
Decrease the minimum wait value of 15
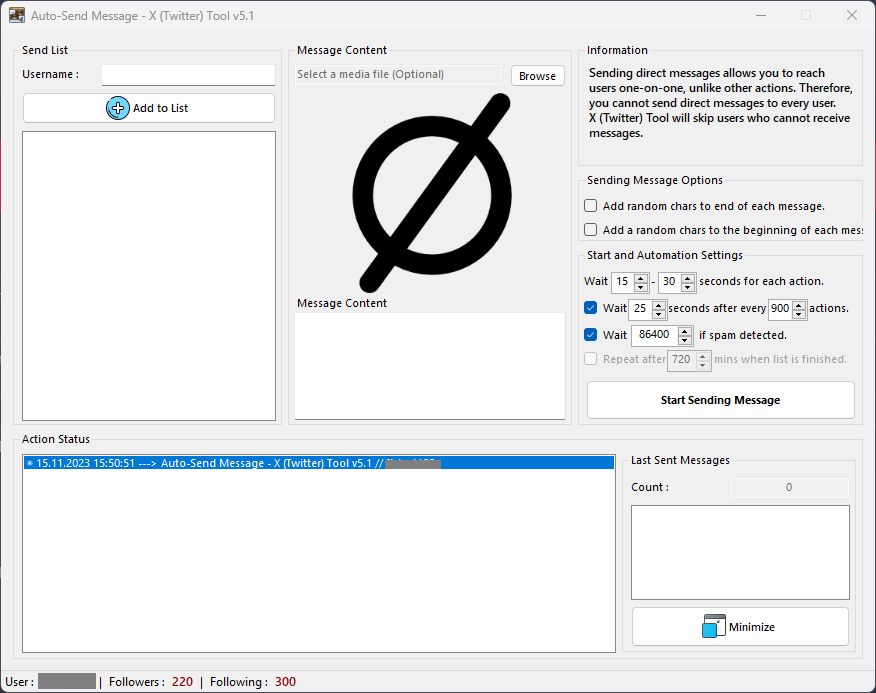pyautogui.click(x=641, y=287)
